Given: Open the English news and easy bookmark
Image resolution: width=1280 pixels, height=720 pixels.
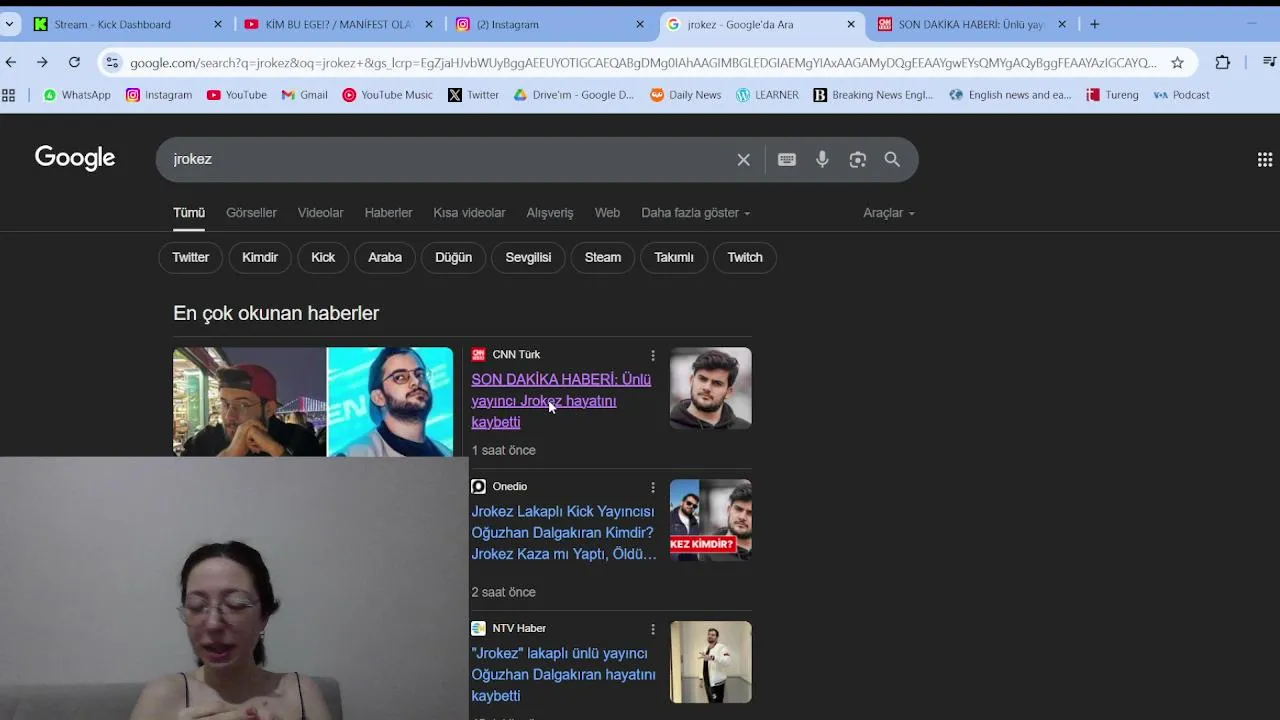Looking at the screenshot, I should tap(1010, 95).
